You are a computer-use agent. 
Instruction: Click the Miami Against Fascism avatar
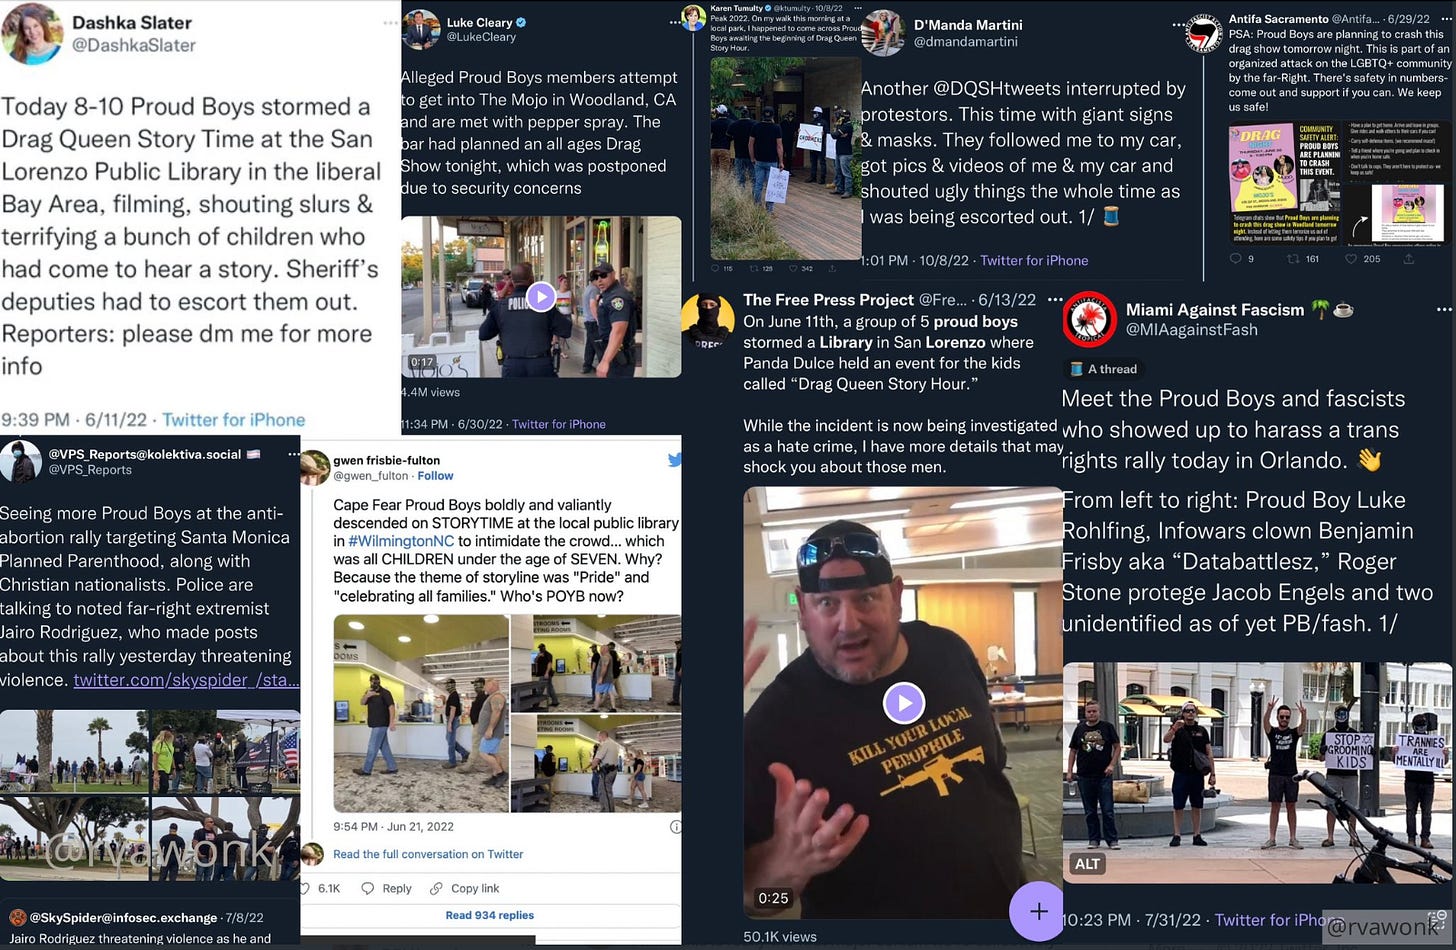pos(1090,319)
